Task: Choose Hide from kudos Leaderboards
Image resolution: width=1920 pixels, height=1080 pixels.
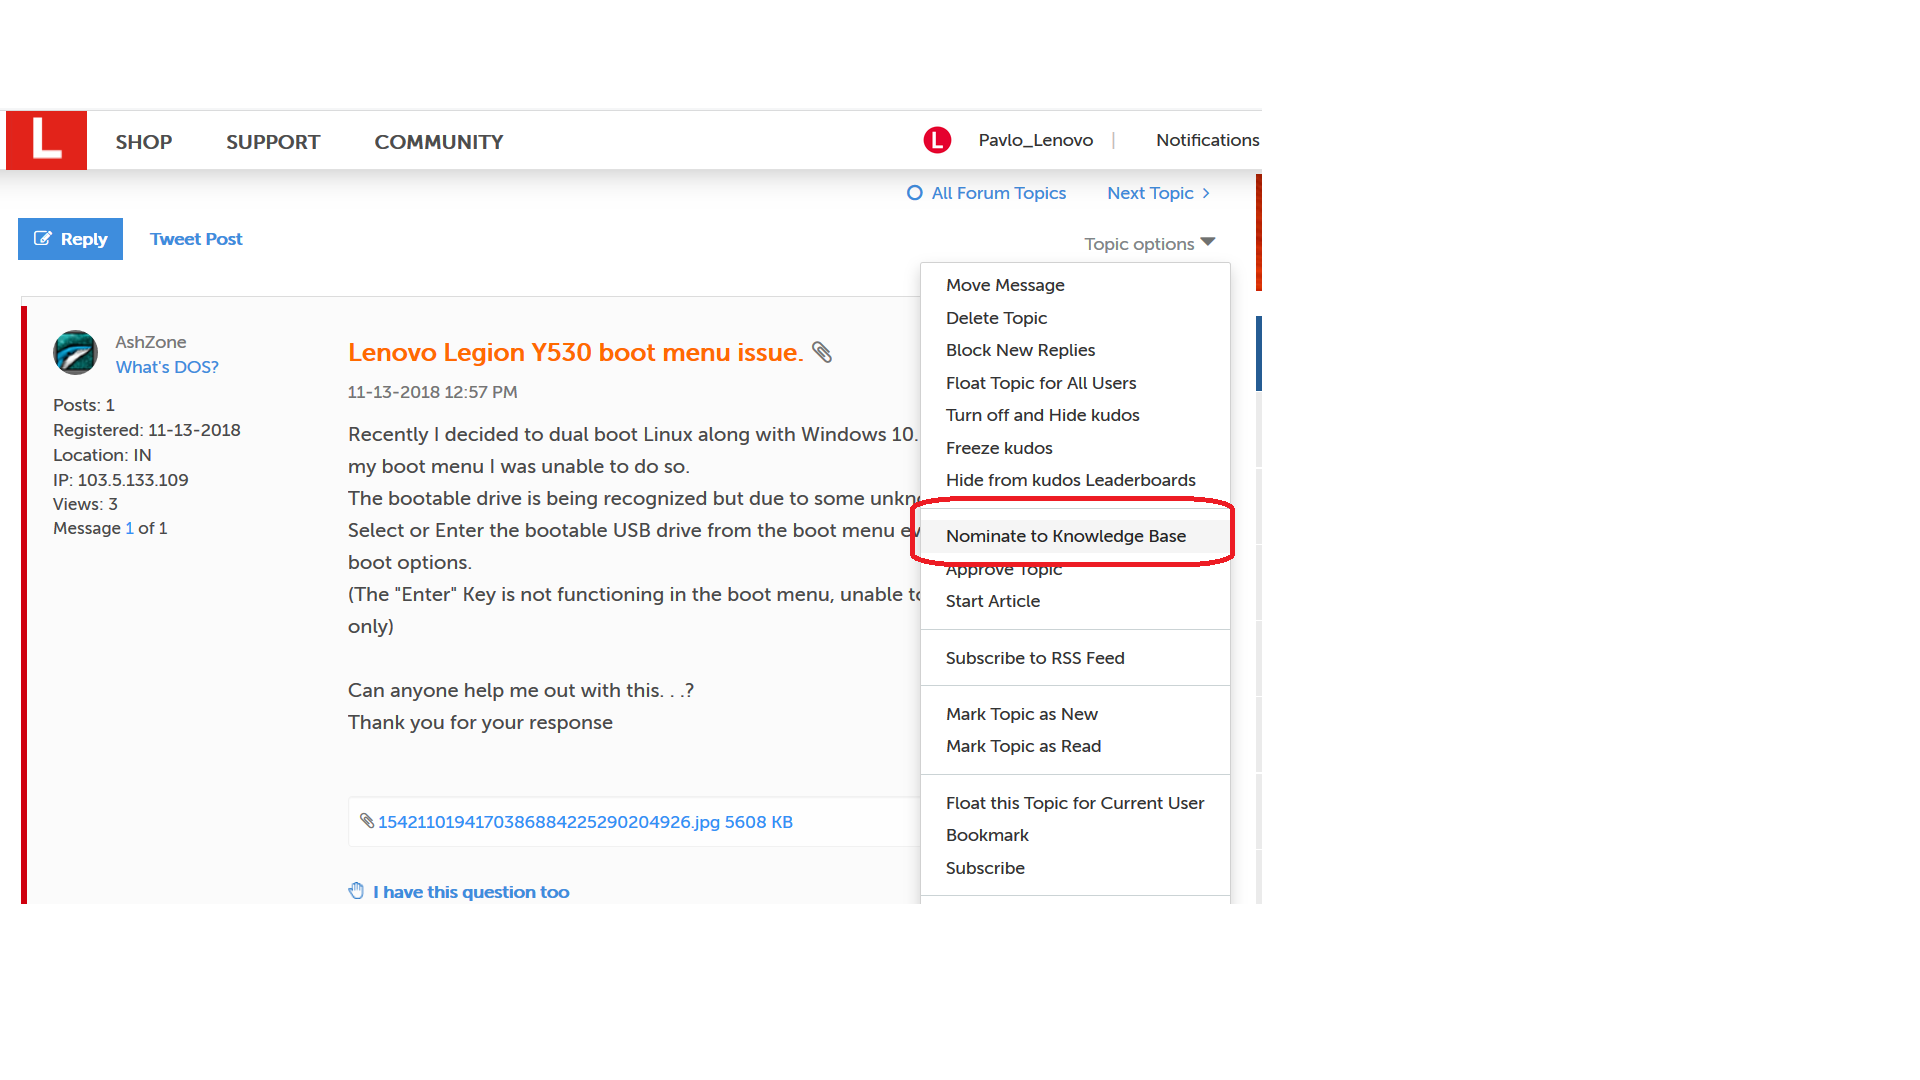Action: pyautogui.click(x=1070, y=480)
